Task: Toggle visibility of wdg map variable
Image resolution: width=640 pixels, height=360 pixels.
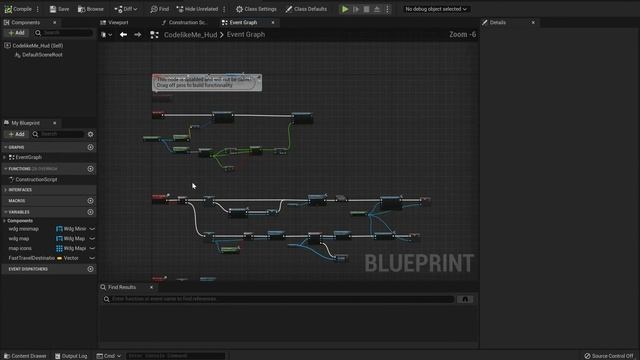Action: coord(92,239)
